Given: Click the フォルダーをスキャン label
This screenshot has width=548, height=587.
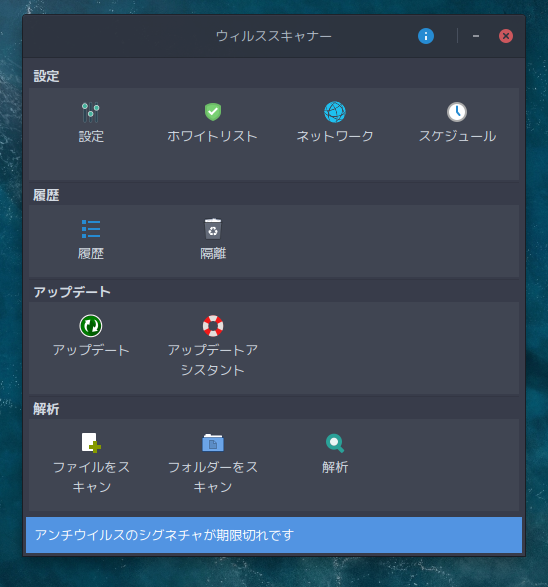Looking at the screenshot, I should (213, 477).
